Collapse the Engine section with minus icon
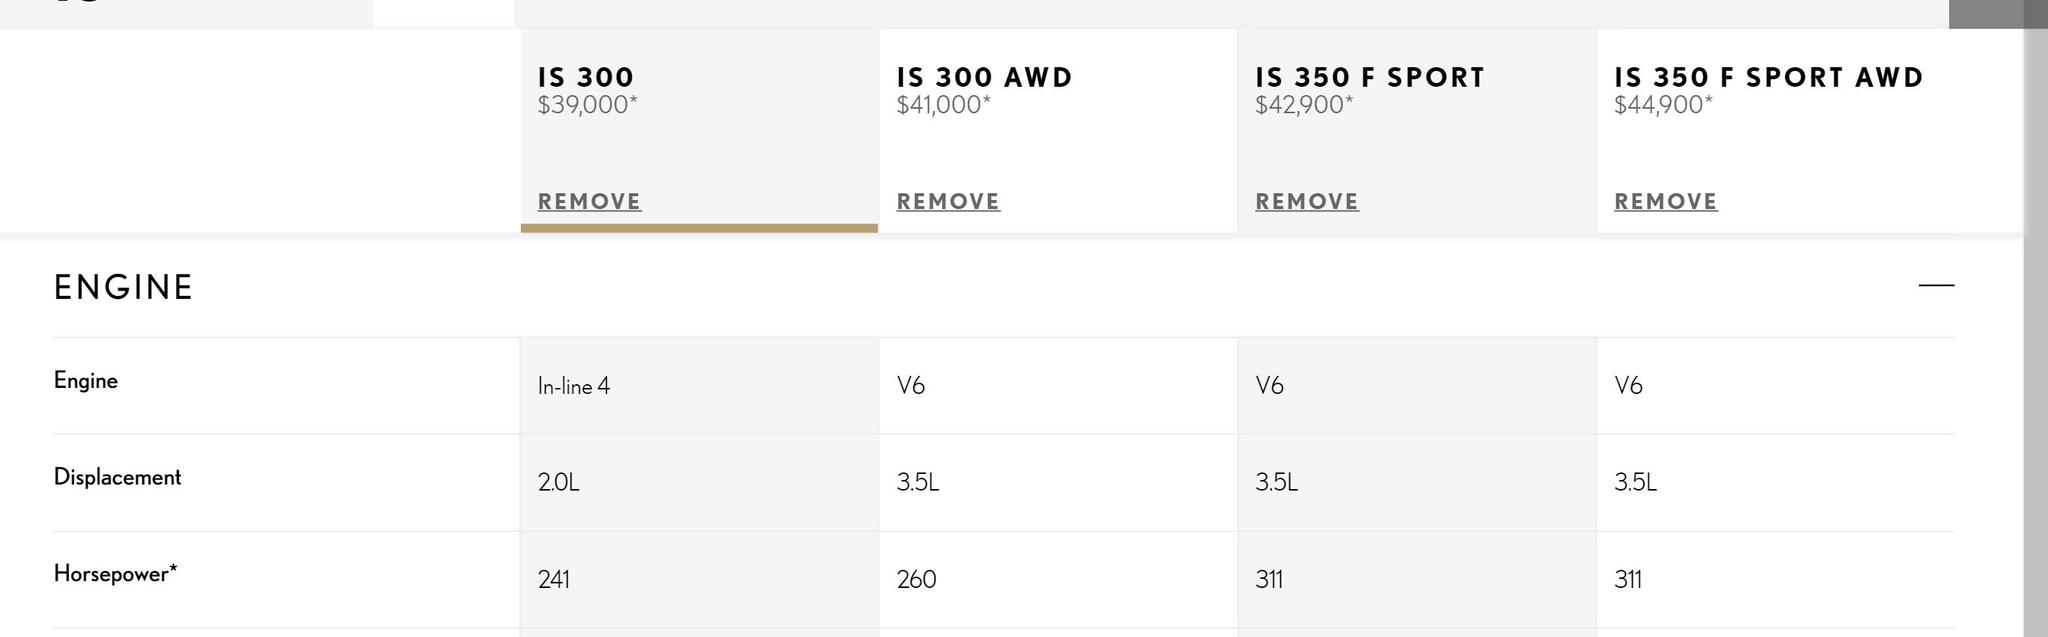The image size is (2048, 637). (x=1936, y=286)
